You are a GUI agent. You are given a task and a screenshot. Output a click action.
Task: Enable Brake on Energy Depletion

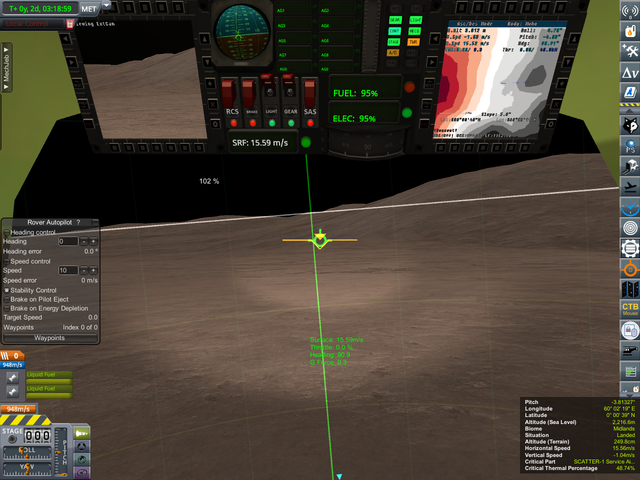point(7,309)
